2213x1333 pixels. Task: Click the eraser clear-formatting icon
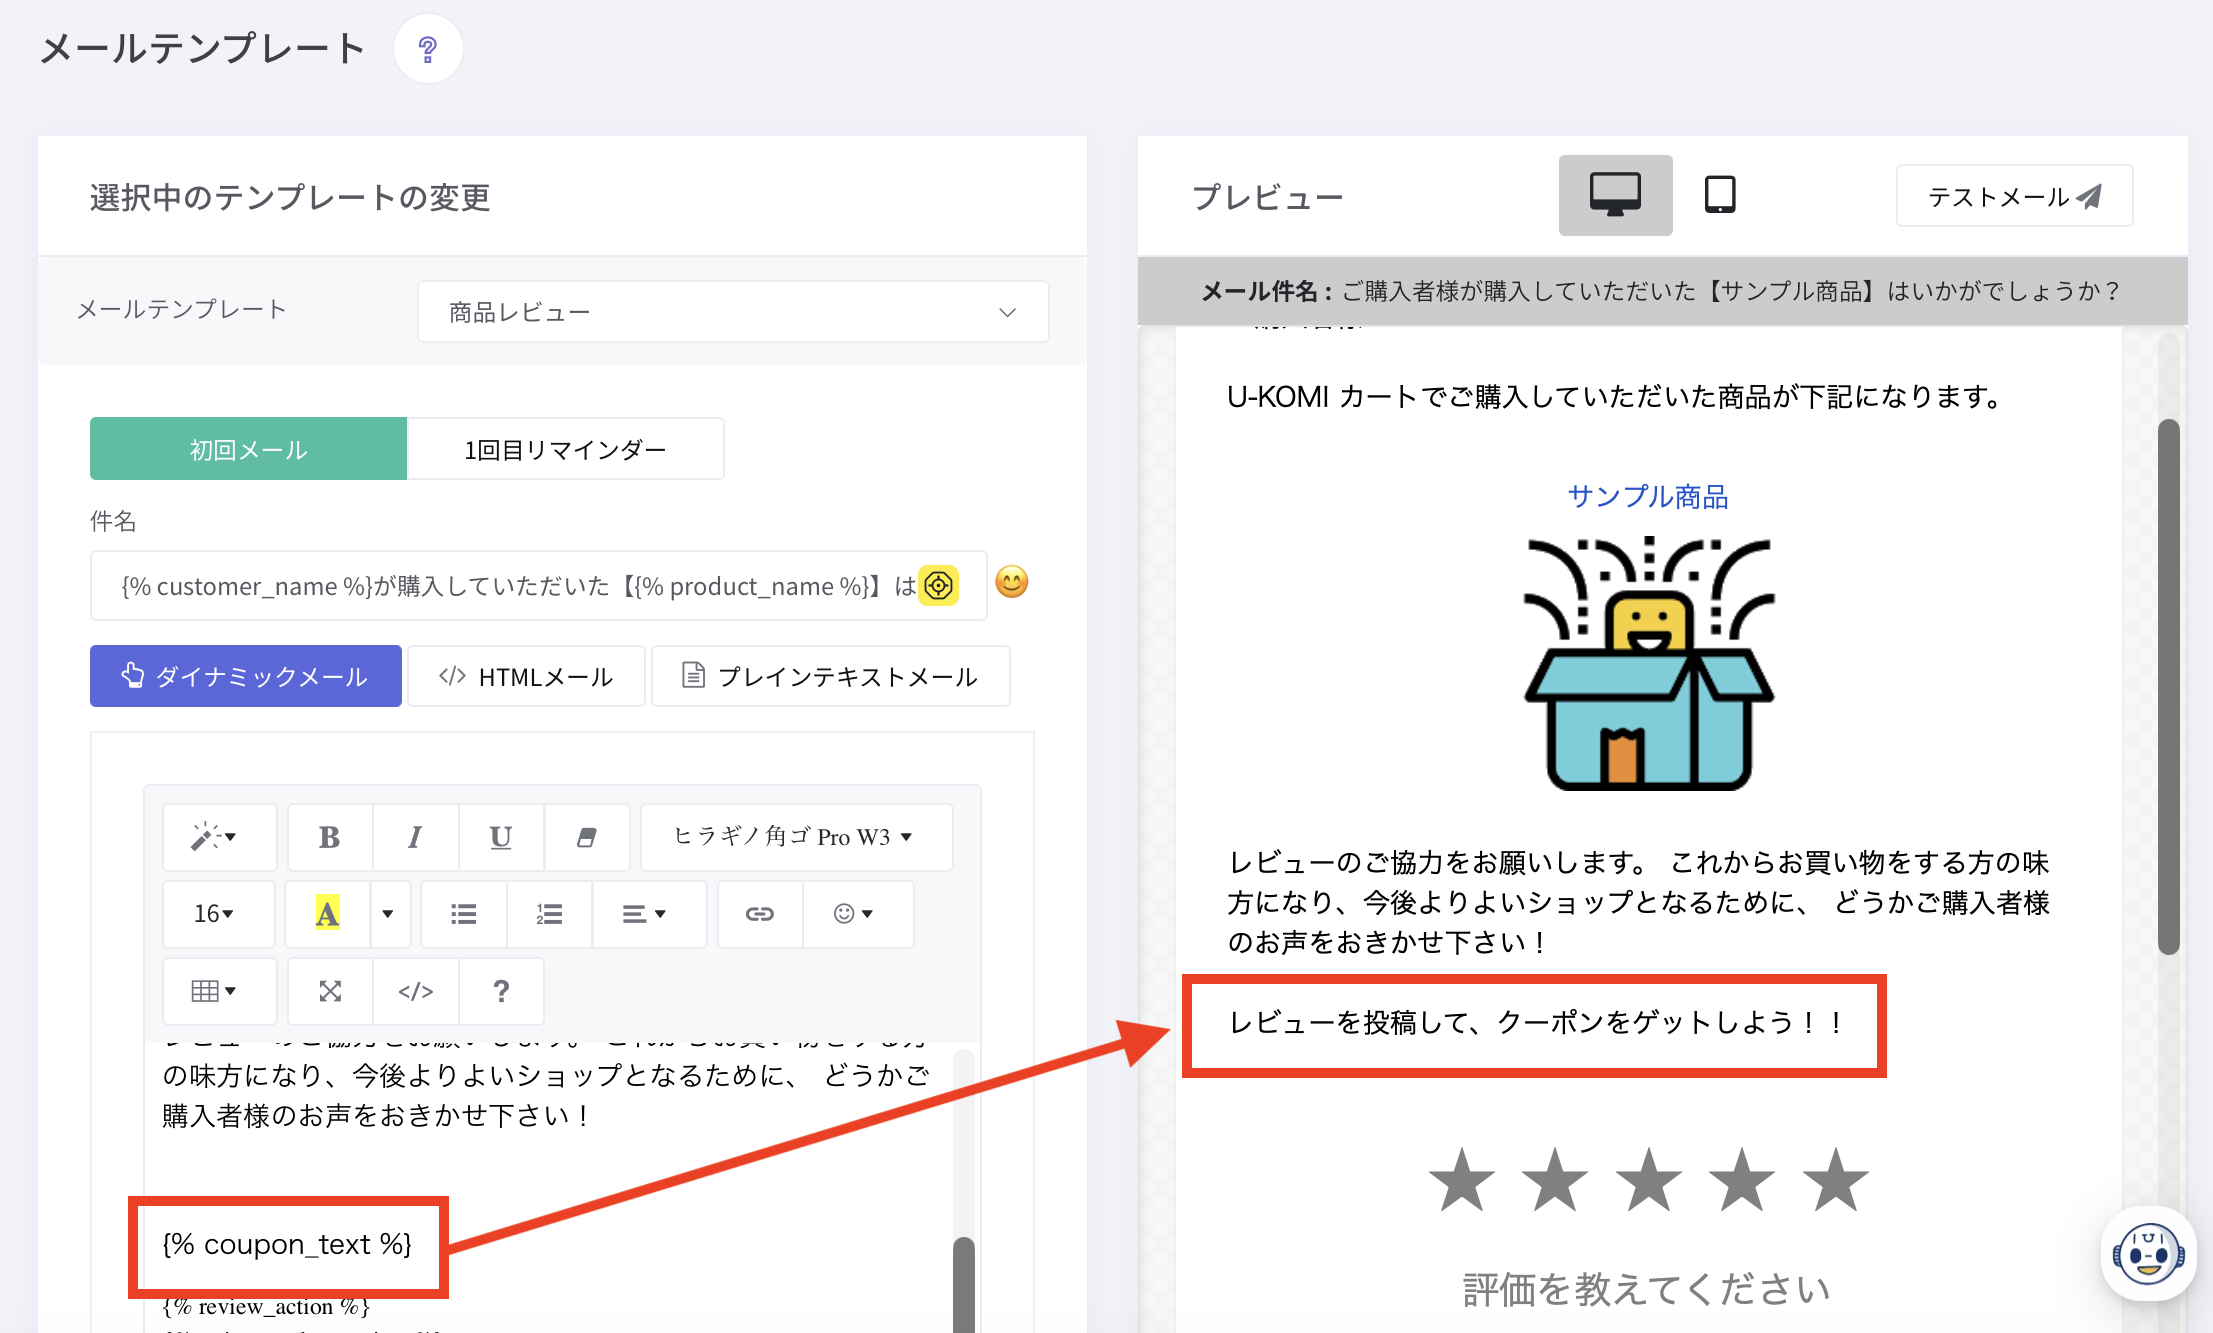coord(587,837)
